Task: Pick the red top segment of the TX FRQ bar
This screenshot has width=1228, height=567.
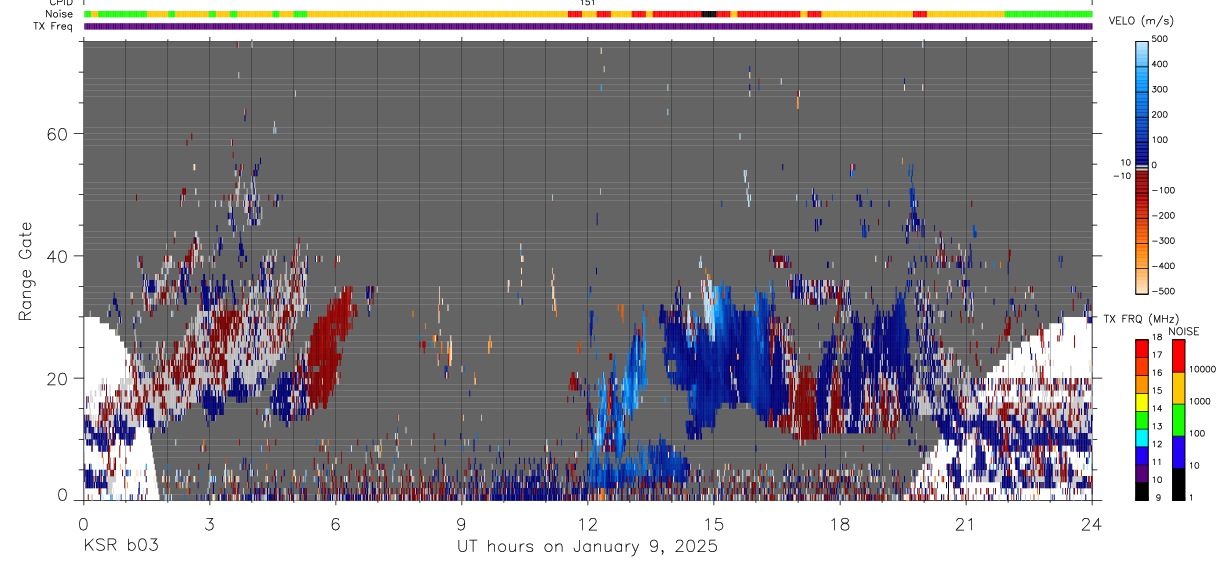Action: coord(1142,347)
